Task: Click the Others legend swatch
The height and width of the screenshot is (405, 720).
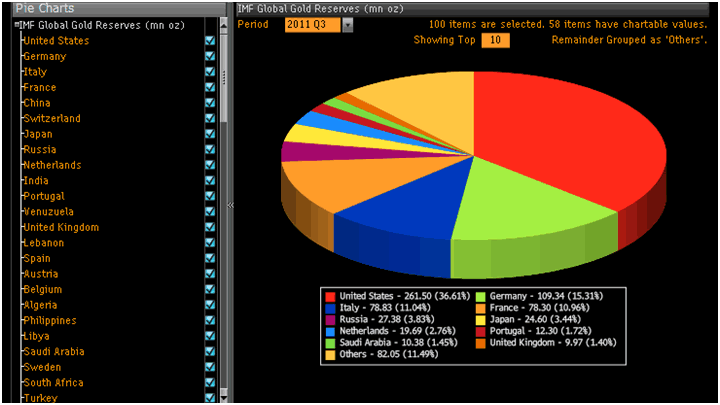Action: (x=330, y=354)
